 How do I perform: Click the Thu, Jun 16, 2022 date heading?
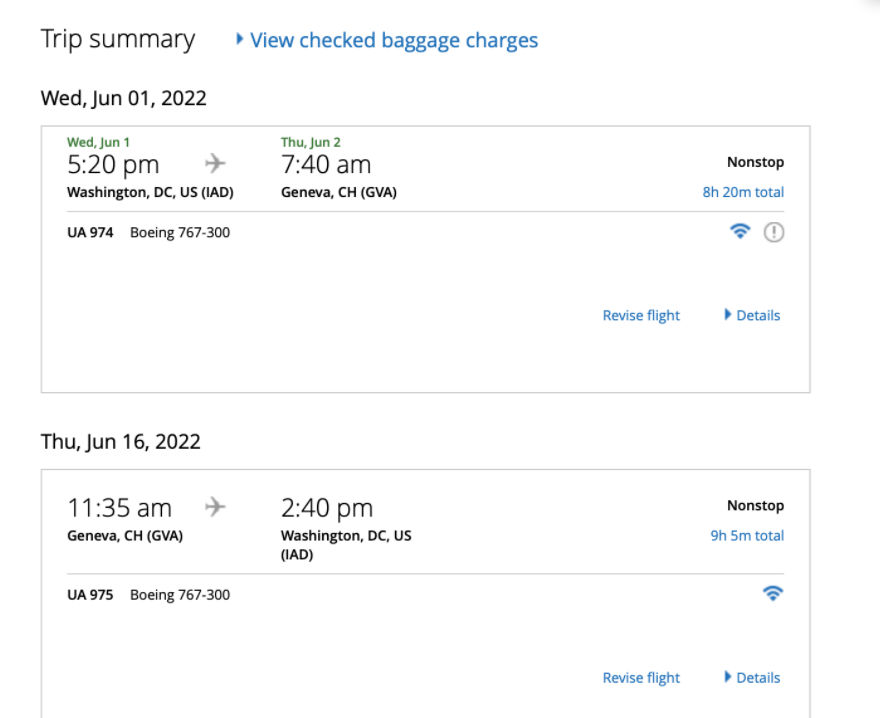coord(121,442)
